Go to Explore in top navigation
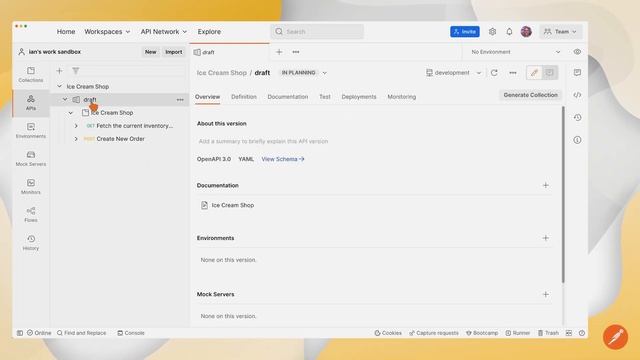Viewport: 640px width, 360px height. (209, 31)
